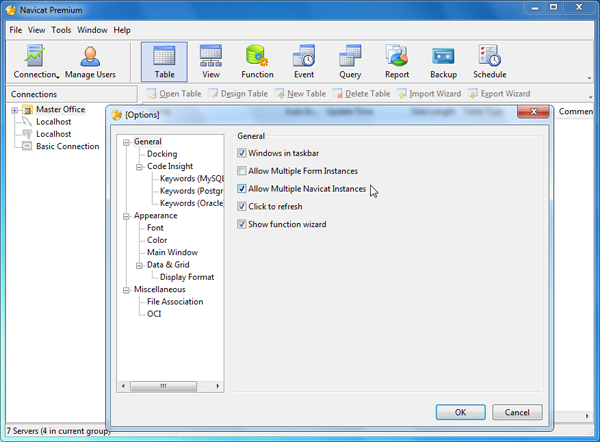Screen dimensions: 600x442
Task: Select Main Window options page
Action: click(x=172, y=252)
